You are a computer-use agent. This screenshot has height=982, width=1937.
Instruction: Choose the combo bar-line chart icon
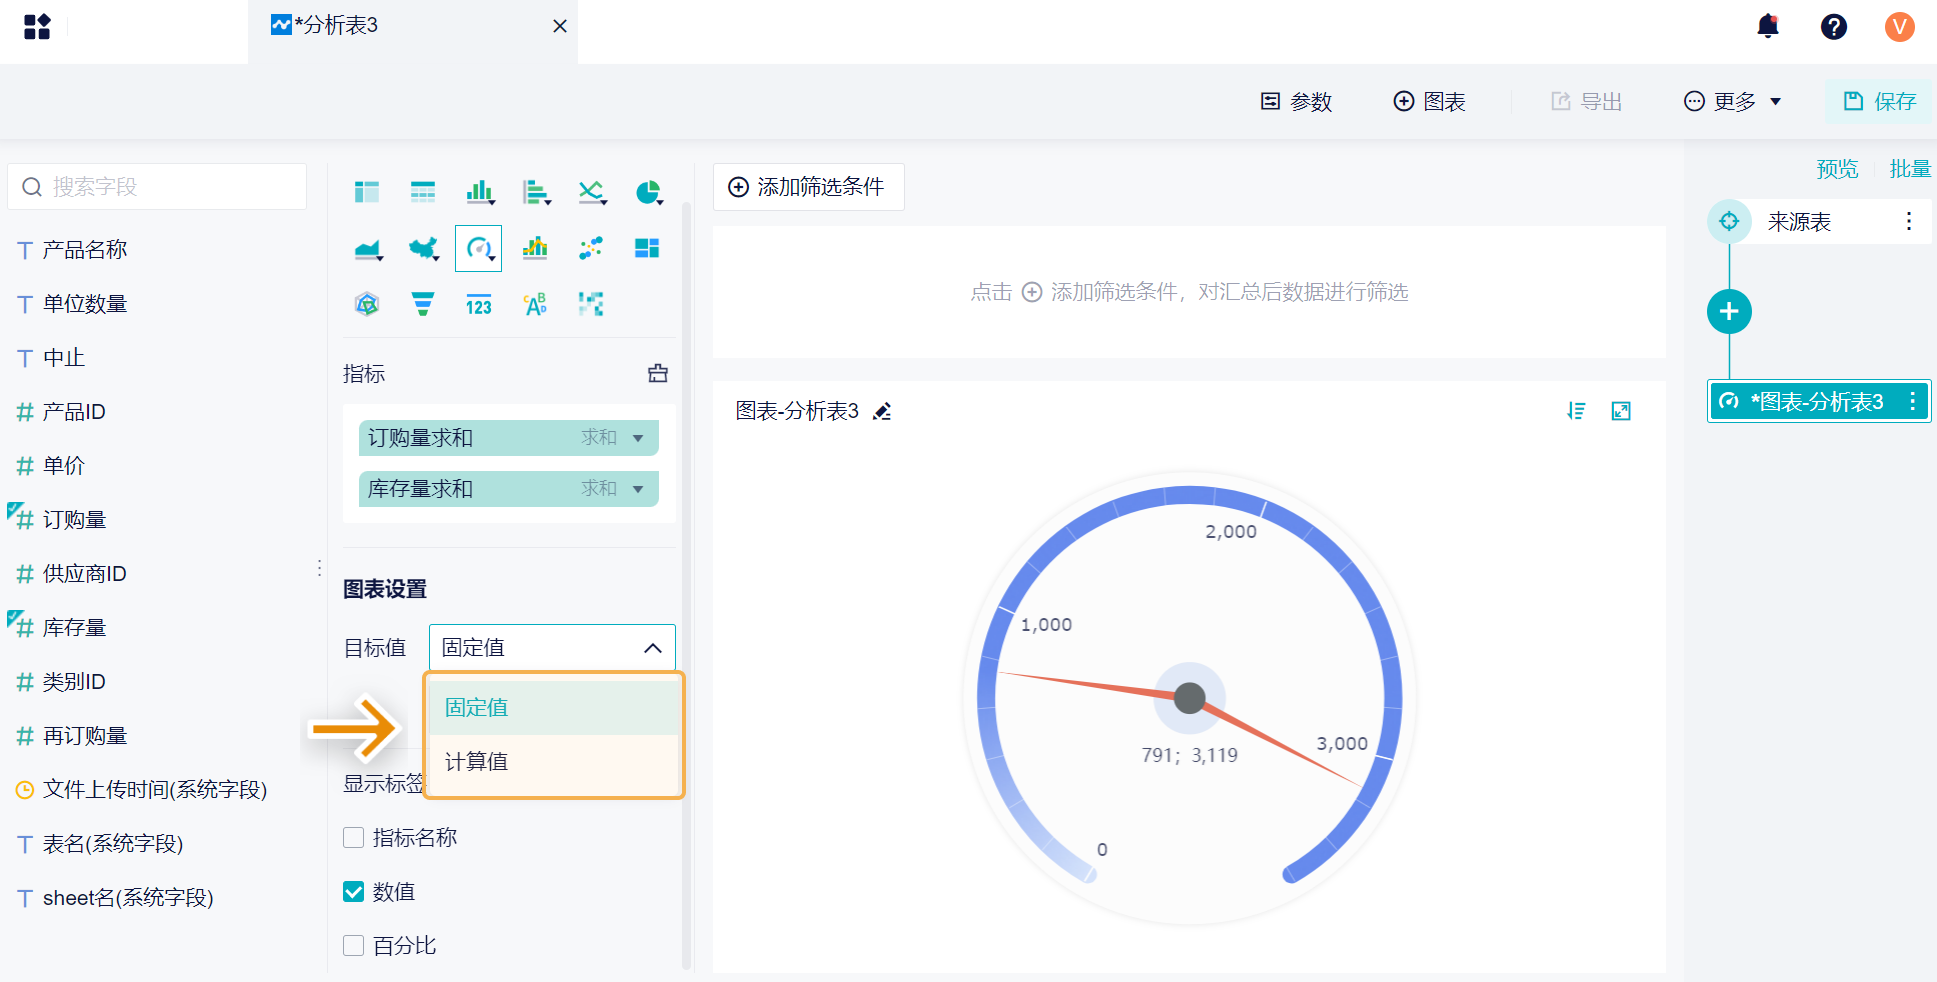[535, 248]
